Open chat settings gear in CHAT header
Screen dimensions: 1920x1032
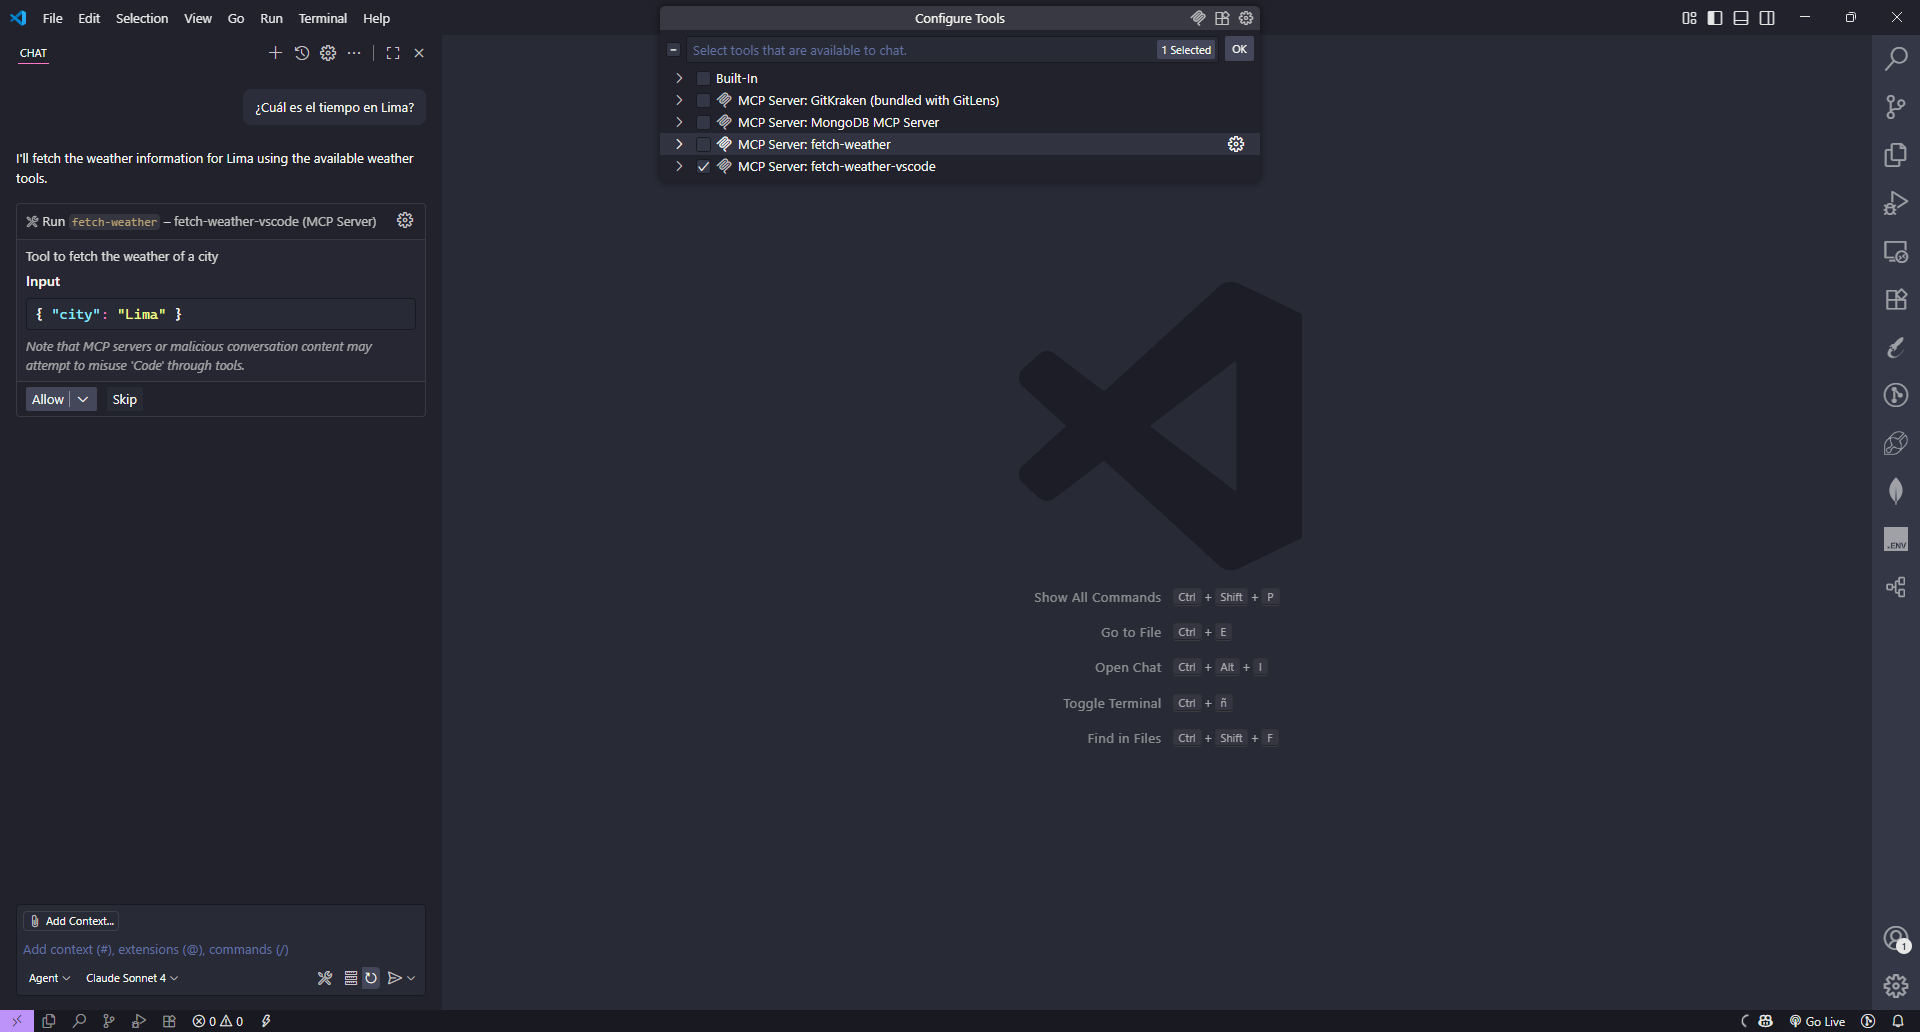coord(328,53)
